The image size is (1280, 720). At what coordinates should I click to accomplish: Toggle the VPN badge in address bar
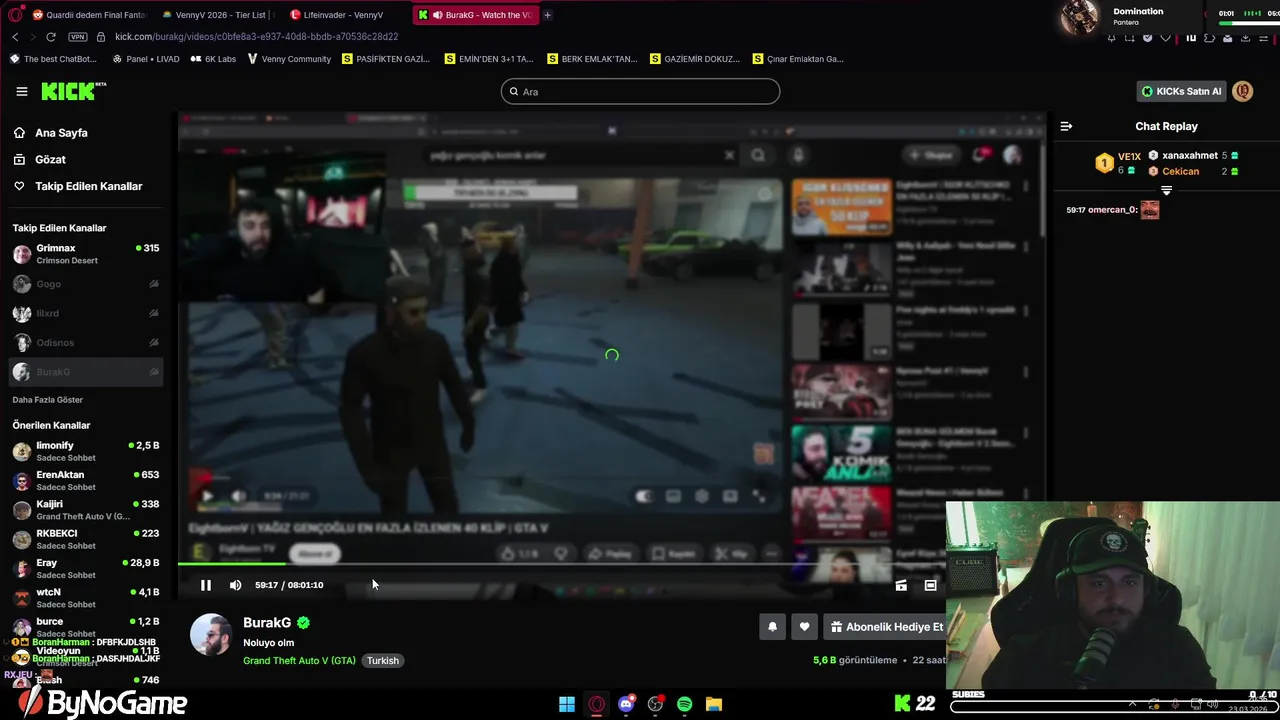(78, 37)
